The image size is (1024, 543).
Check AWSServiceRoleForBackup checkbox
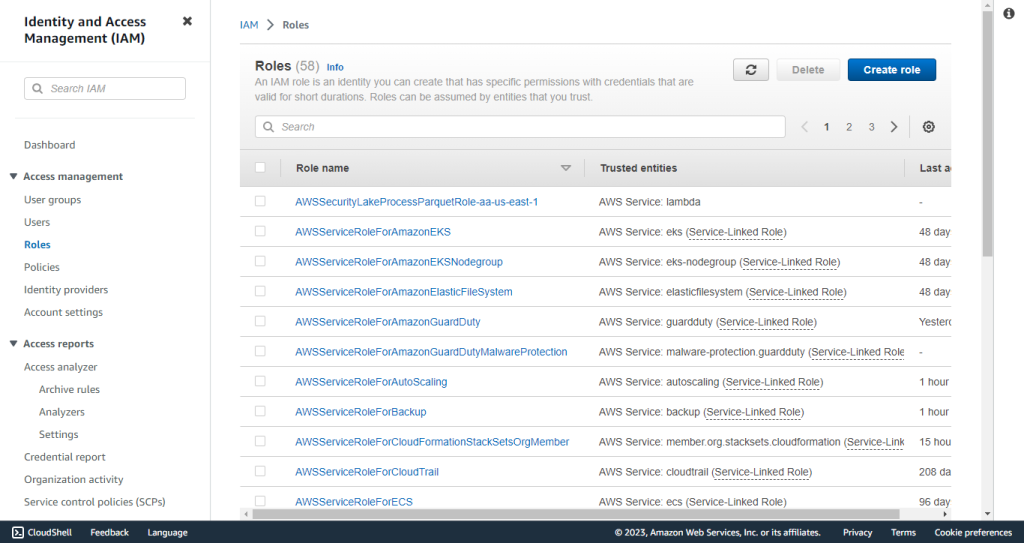point(260,412)
